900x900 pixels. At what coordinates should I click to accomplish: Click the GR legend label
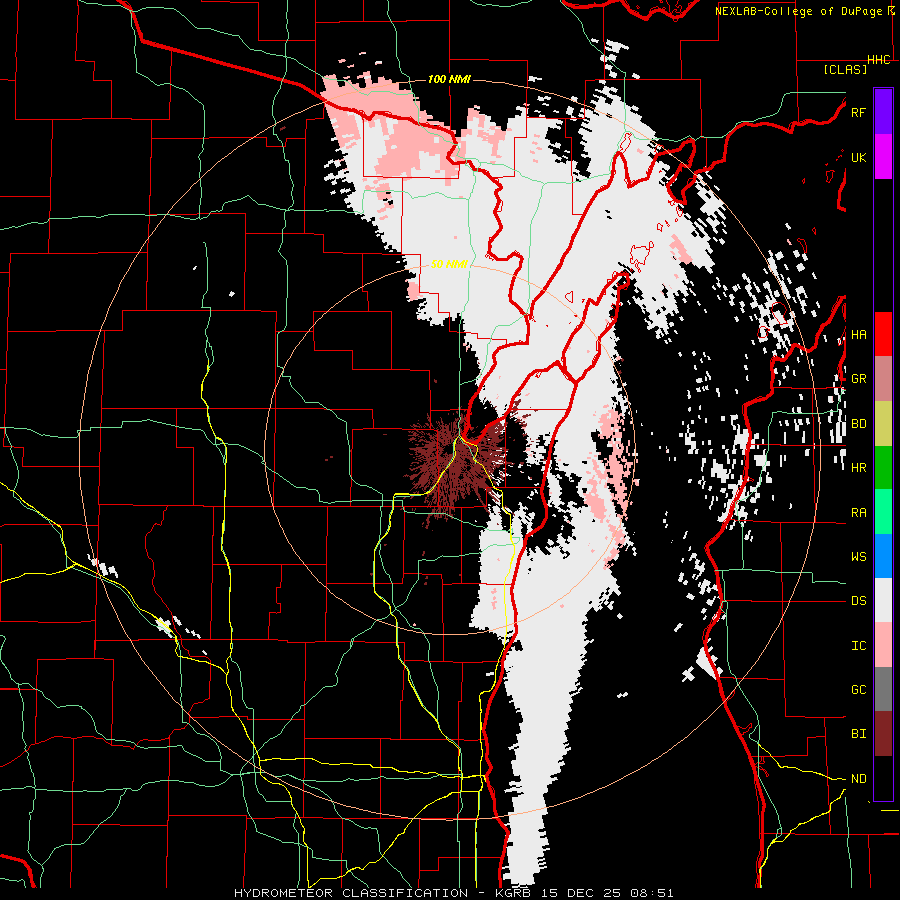[x=858, y=379]
